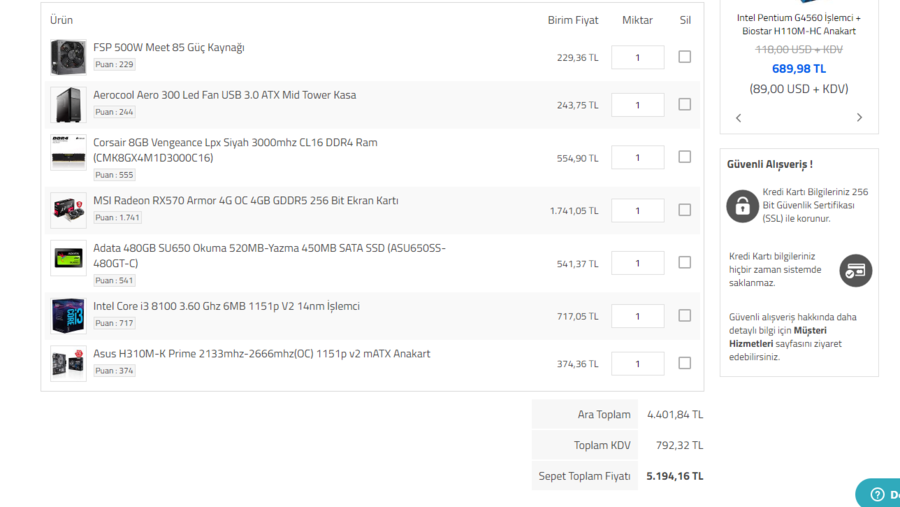Click the FSP 500W power supply thumbnail
Viewport: 900px width, 507px height.
tap(68, 57)
